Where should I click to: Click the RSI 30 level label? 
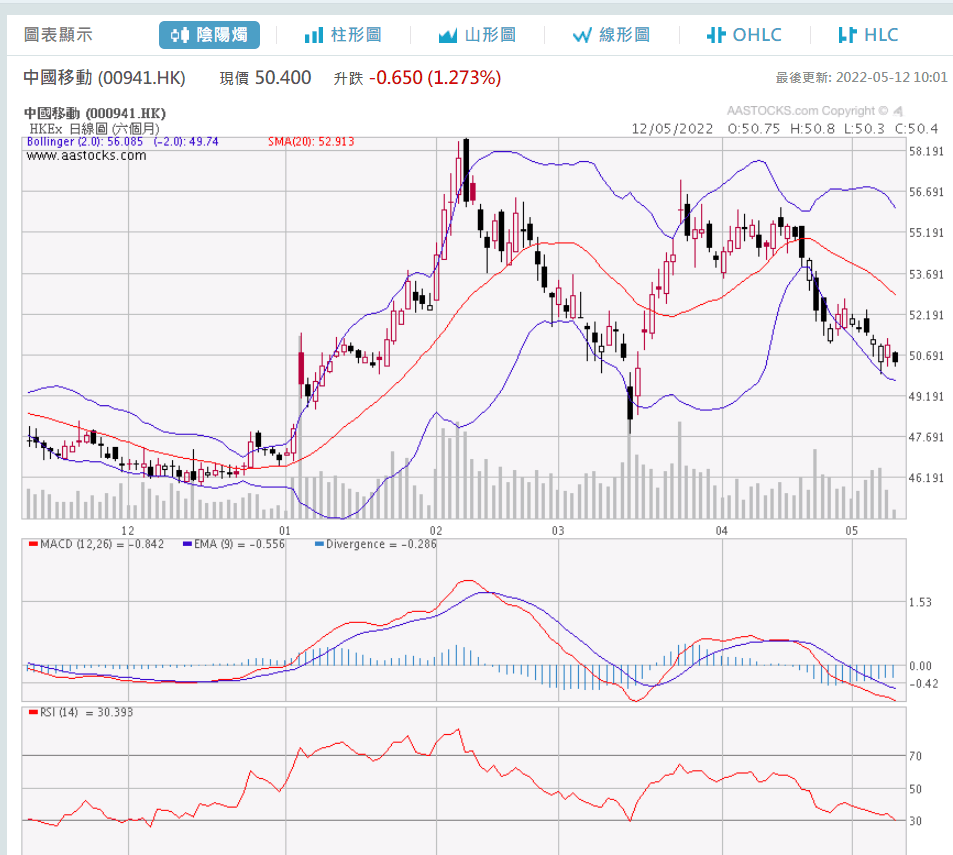pyautogui.click(x=915, y=821)
